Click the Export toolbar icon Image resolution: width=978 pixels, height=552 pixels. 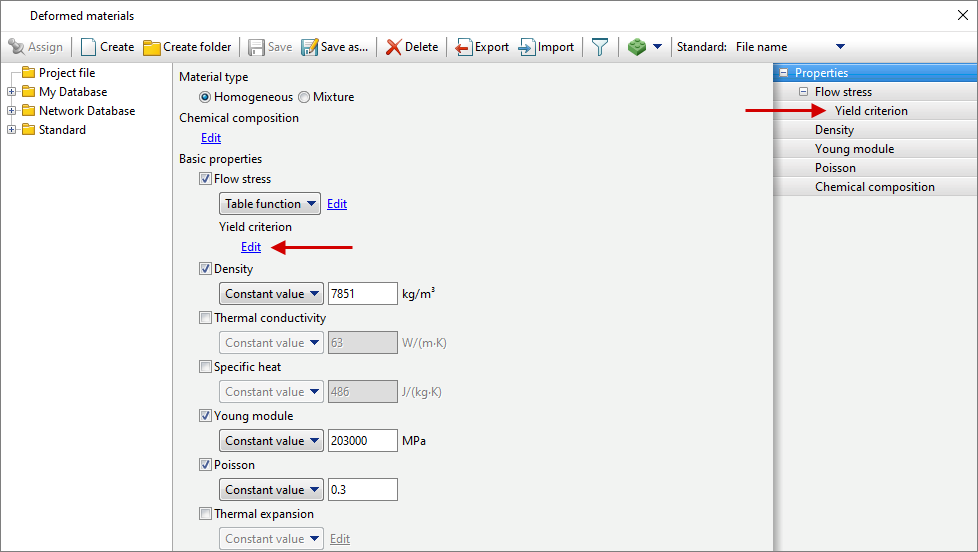click(x=464, y=47)
